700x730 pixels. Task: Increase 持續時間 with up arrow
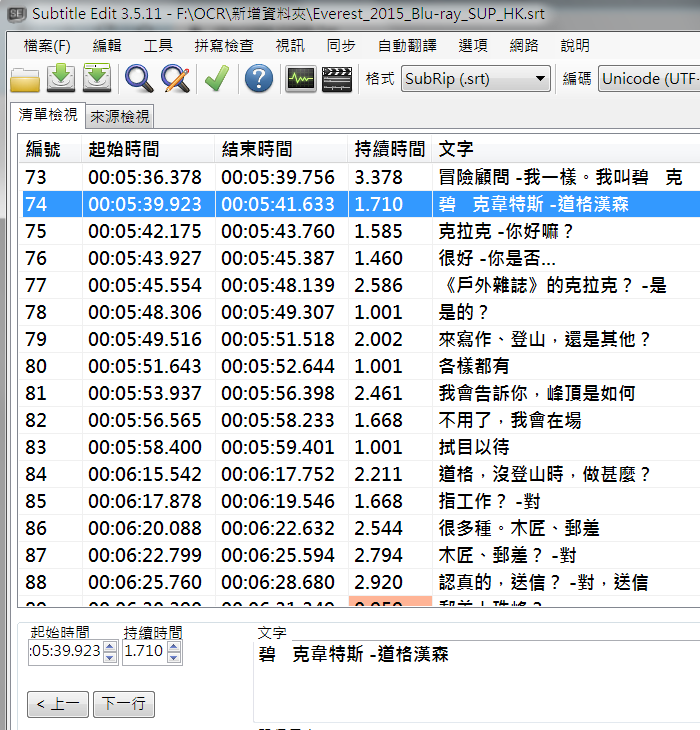(x=174, y=646)
